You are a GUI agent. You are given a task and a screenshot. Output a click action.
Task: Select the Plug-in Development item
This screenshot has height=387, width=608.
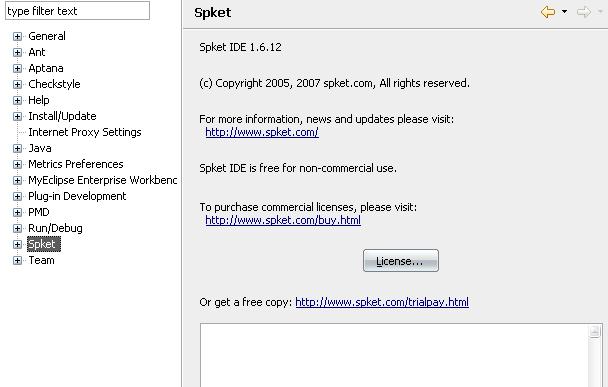[77, 196]
